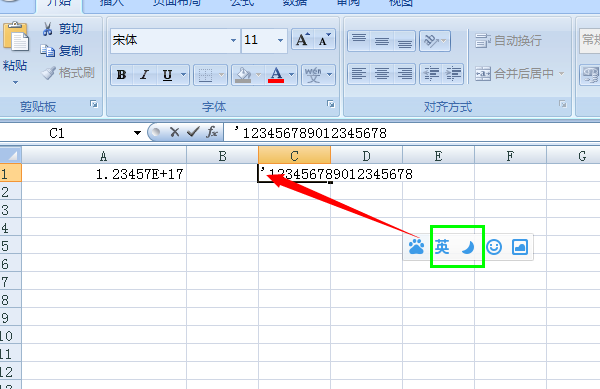This screenshot has width=600, height=389.
Task: Align text to vertical middle
Action: pyautogui.click(x=382, y=40)
